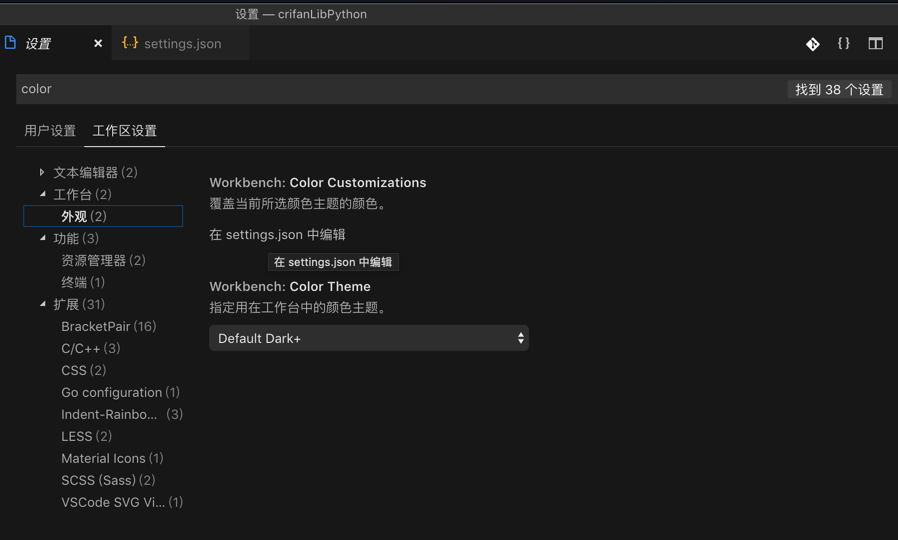Collapse the 扩展 tree arrow

42,304
